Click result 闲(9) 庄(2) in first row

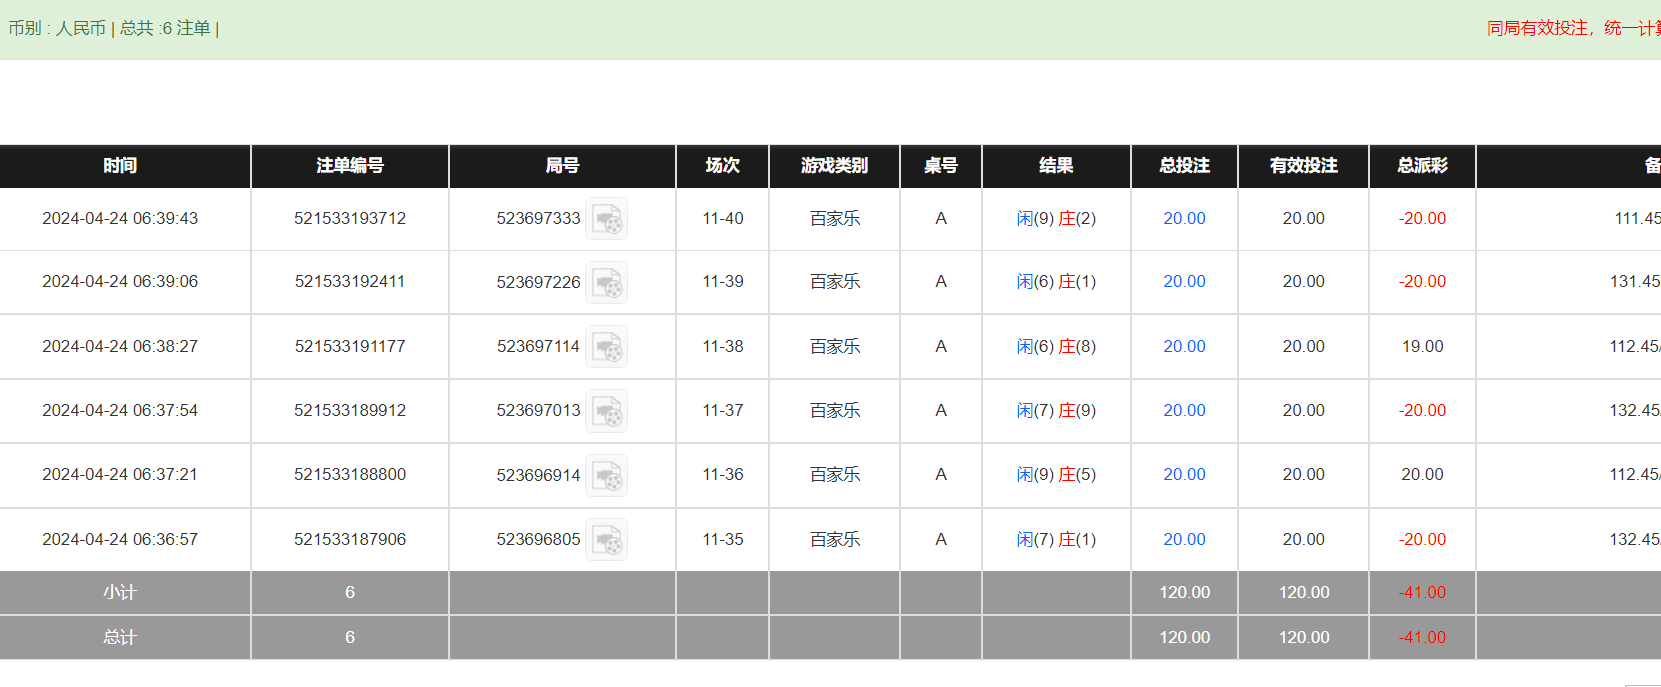click(x=1056, y=219)
